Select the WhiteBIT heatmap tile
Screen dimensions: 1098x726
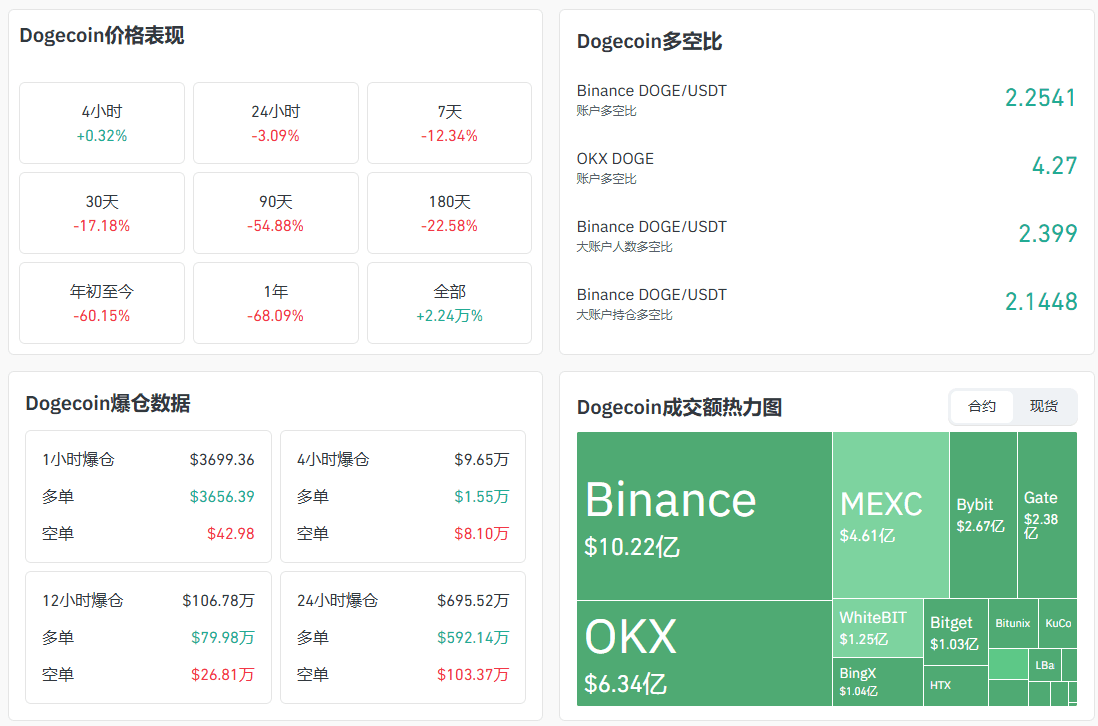click(878, 628)
